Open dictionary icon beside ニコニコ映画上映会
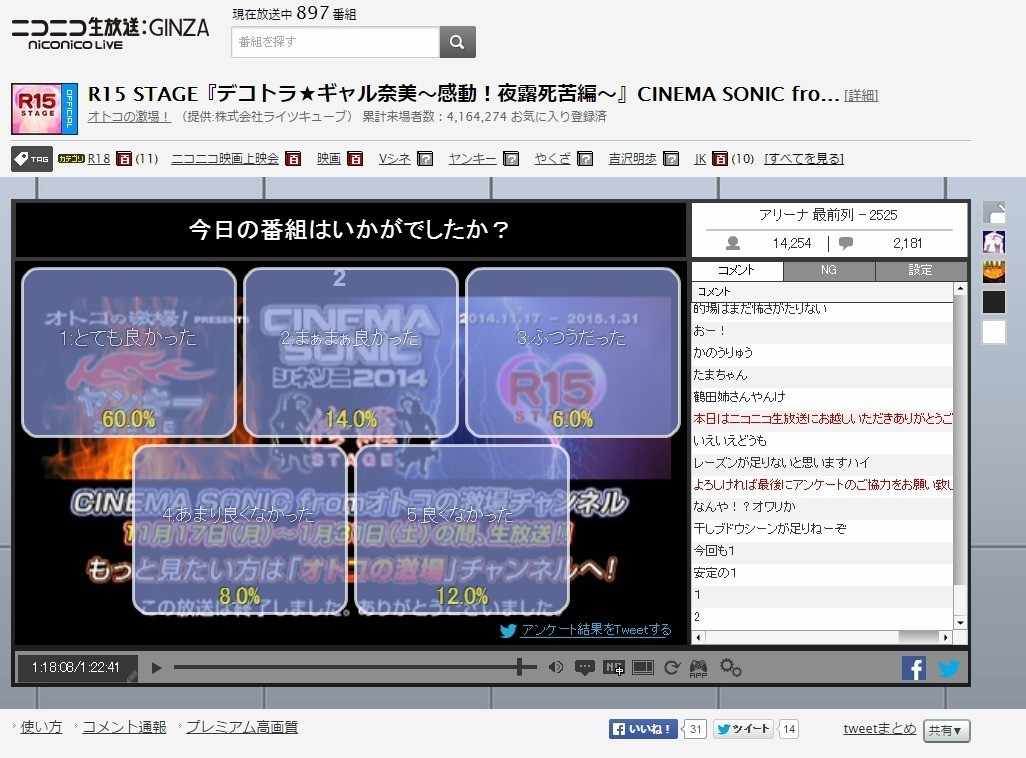Screen dimensions: 1026x758 [x=293, y=158]
